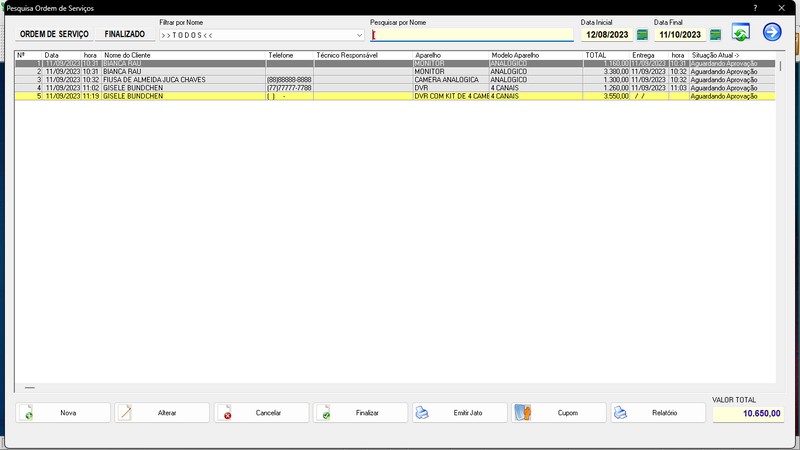The image size is (800, 450).
Task: Select the FINALIZADO tab
Action: [124, 34]
